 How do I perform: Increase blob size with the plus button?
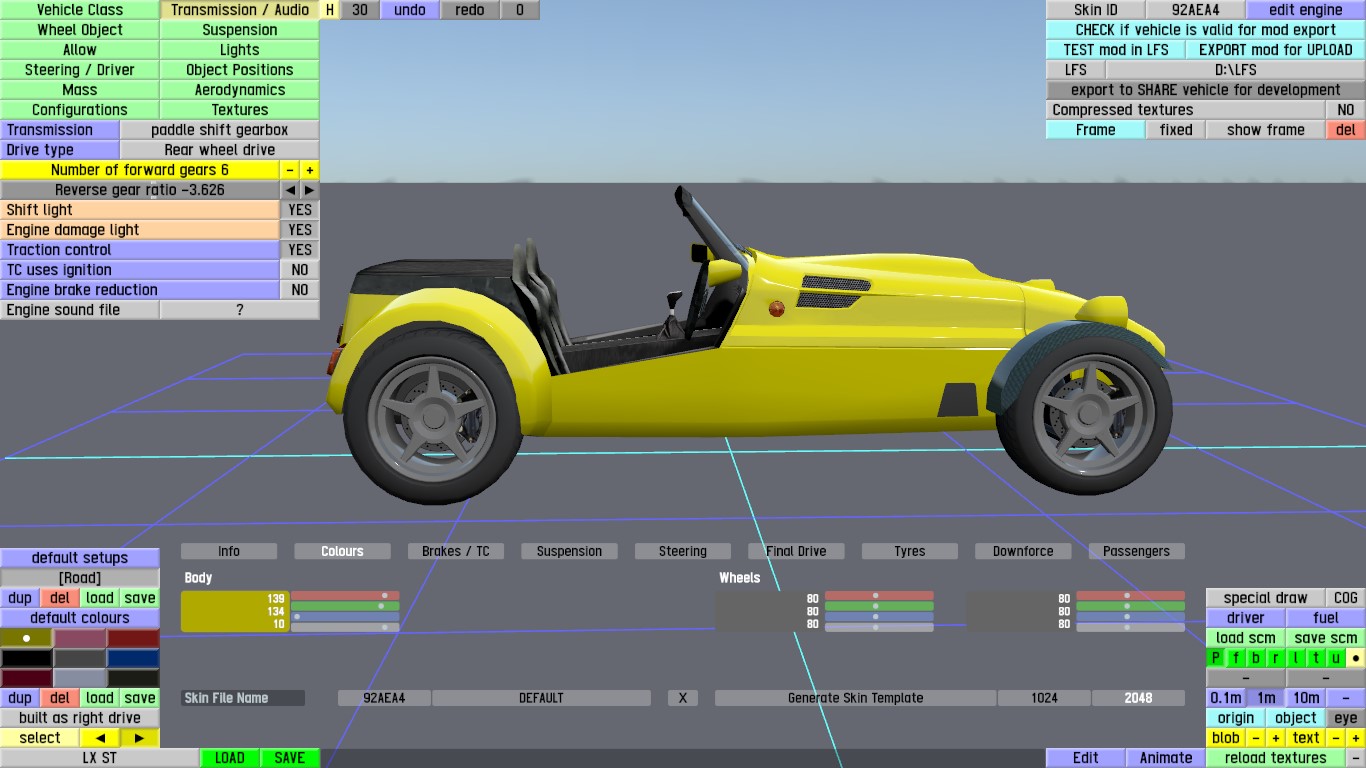click(1276, 738)
